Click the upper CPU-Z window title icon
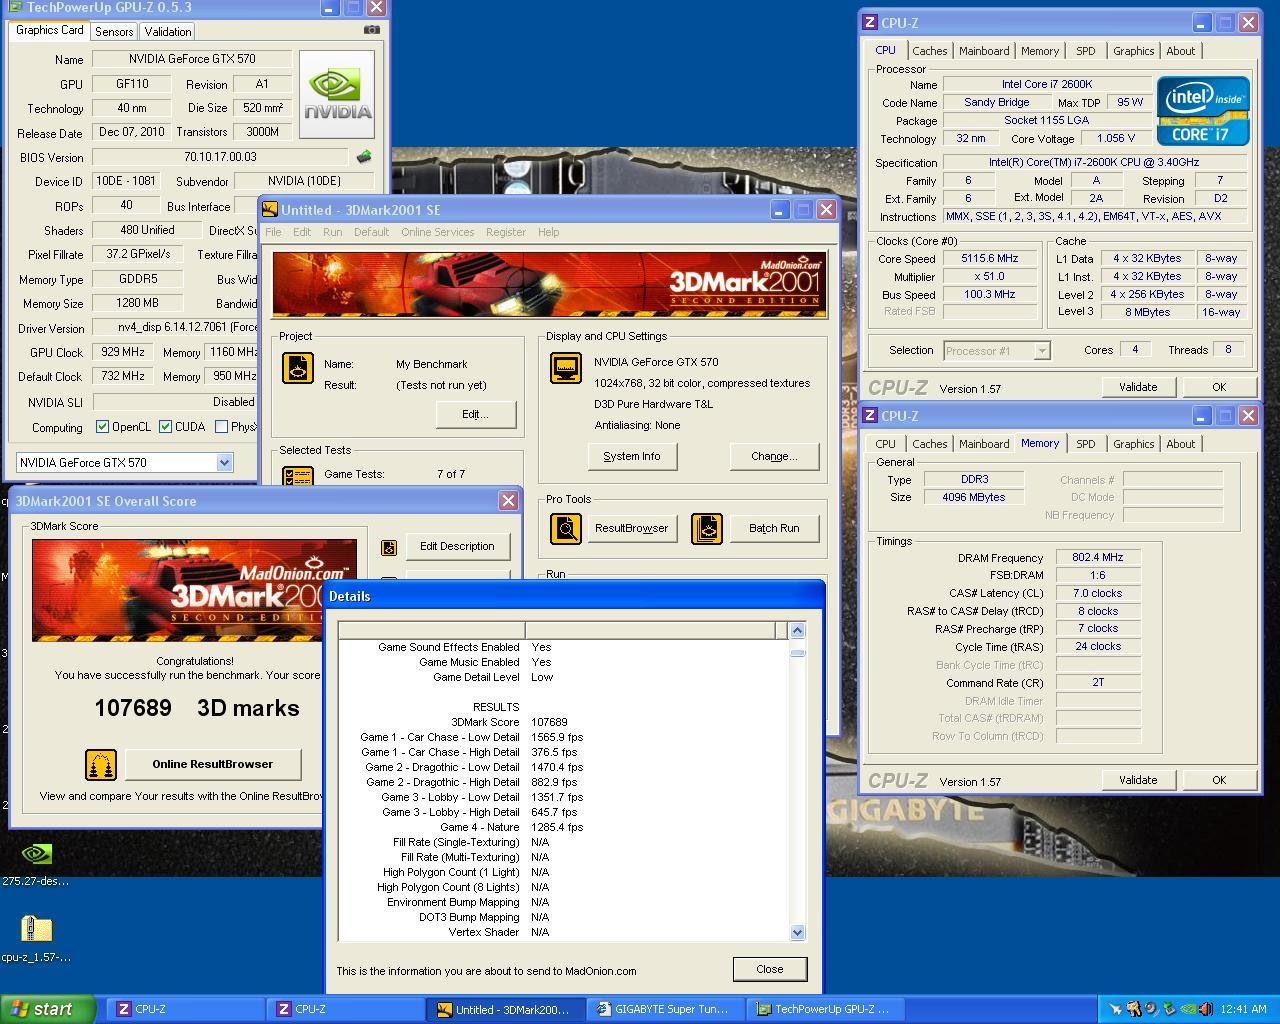1280x1024 pixels. [x=870, y=22]
